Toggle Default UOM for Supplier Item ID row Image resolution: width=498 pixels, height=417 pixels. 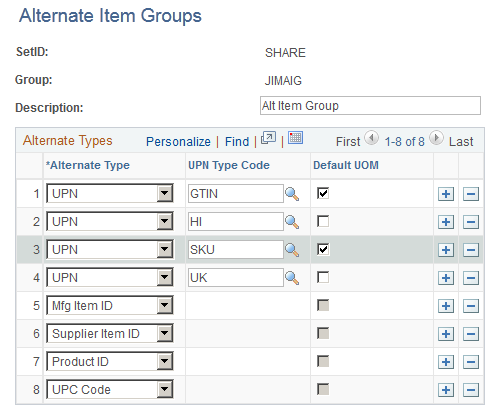pos(323,333)
